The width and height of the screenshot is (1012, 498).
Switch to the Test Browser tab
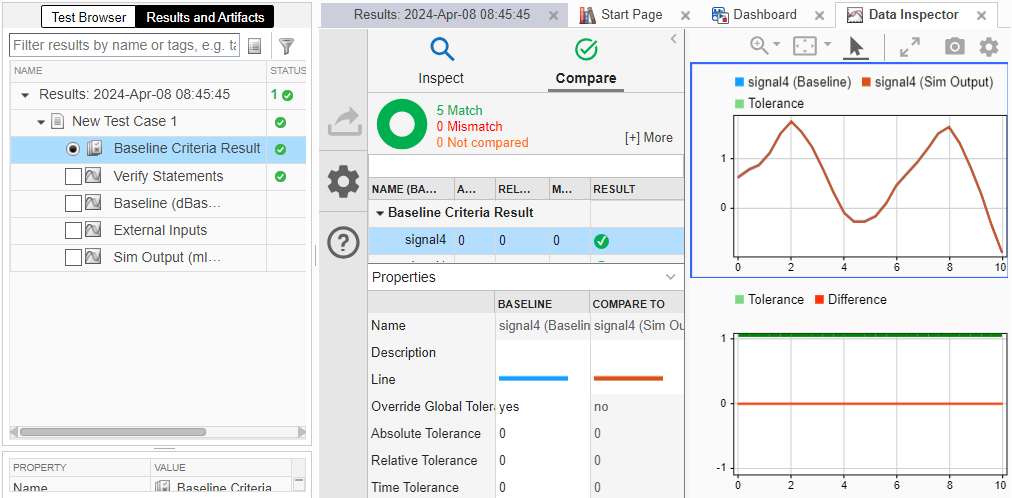click(89, 17)
